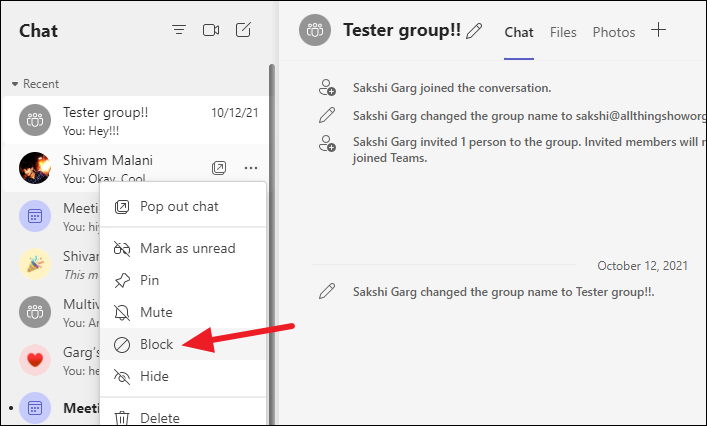
Task: Pop out Shivam Malani chat via row icon
Action: coord(219,168)
